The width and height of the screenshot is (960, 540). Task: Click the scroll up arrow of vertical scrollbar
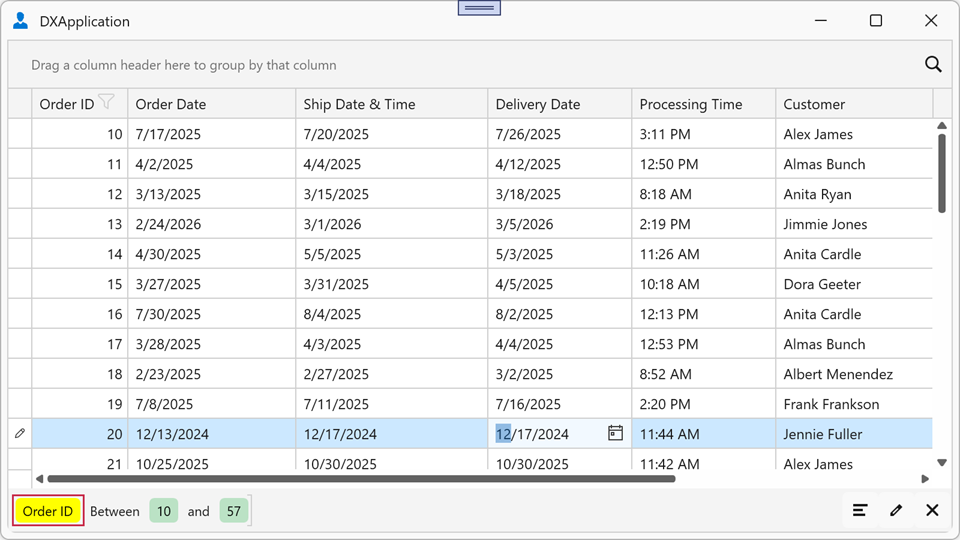tap(942, 126)
